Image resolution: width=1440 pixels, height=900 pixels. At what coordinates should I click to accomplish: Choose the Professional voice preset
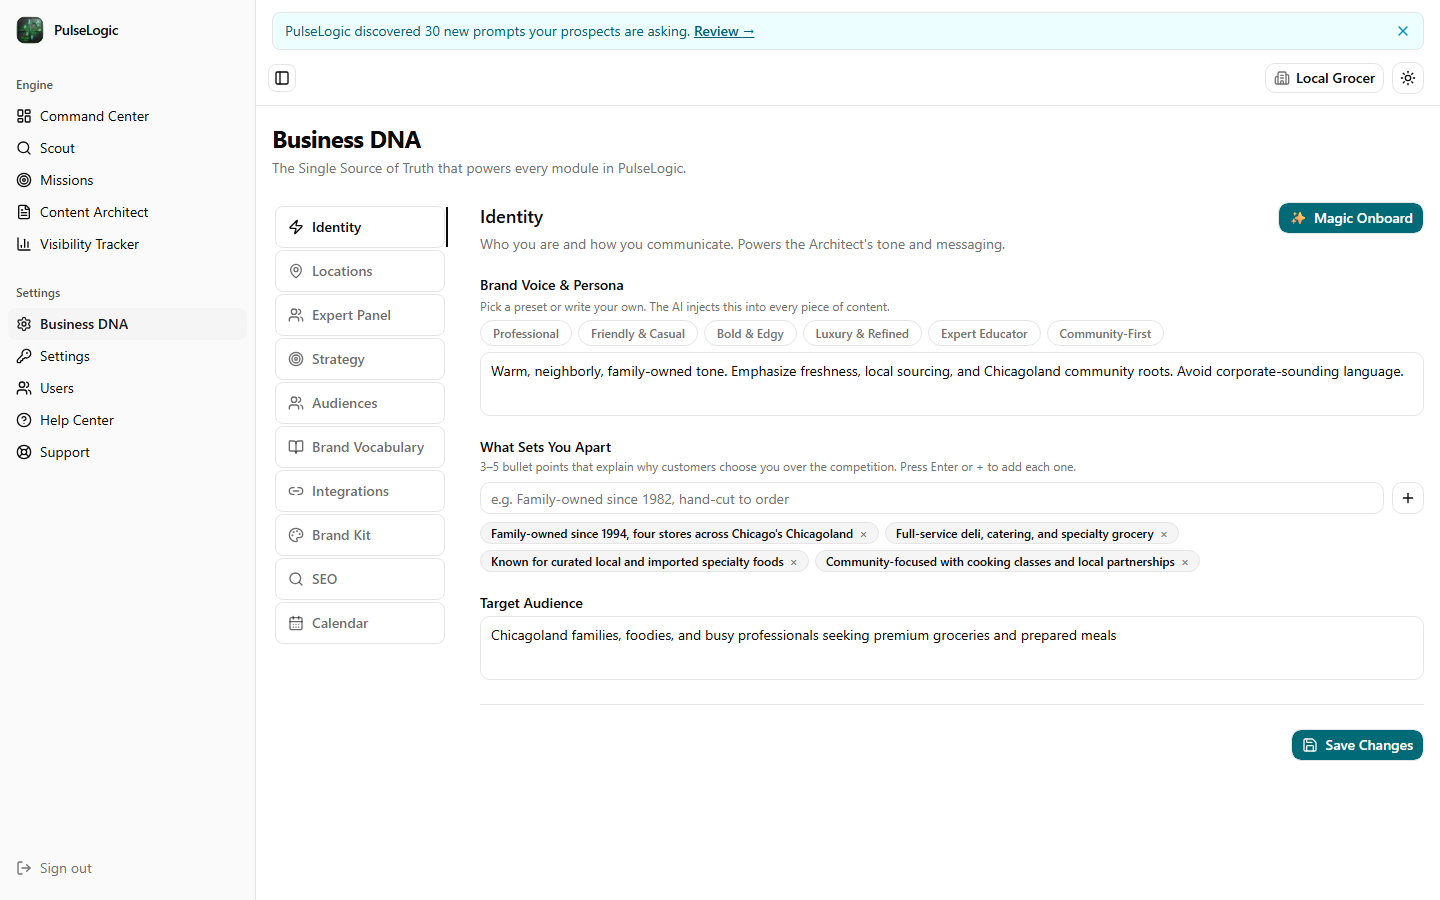point(526,334)
